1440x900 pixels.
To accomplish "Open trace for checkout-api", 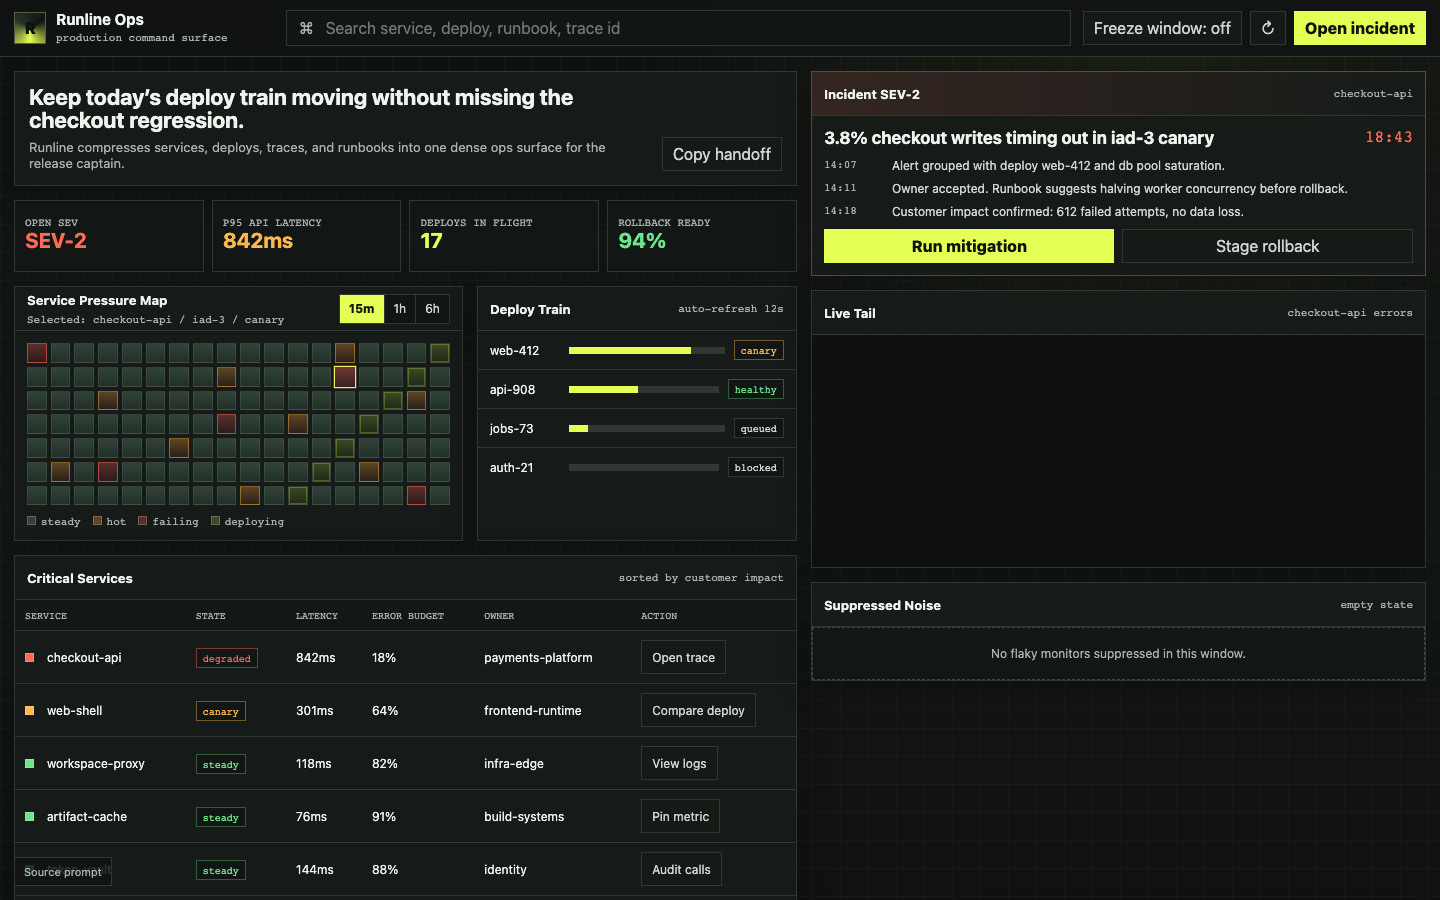I will click(683, 658).
